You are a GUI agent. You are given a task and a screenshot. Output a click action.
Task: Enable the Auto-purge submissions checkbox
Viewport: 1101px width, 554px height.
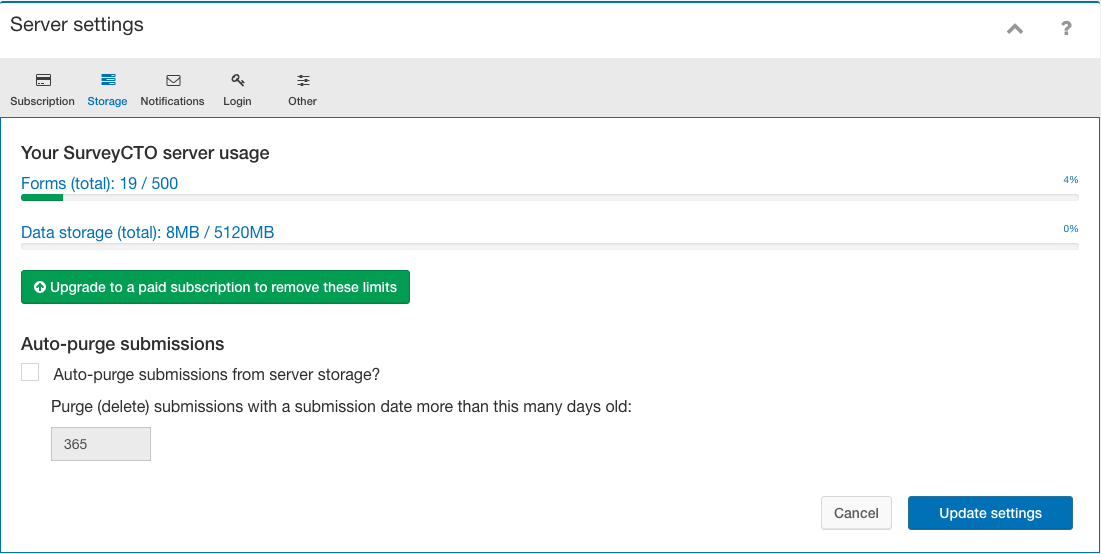tap(30, 372)
